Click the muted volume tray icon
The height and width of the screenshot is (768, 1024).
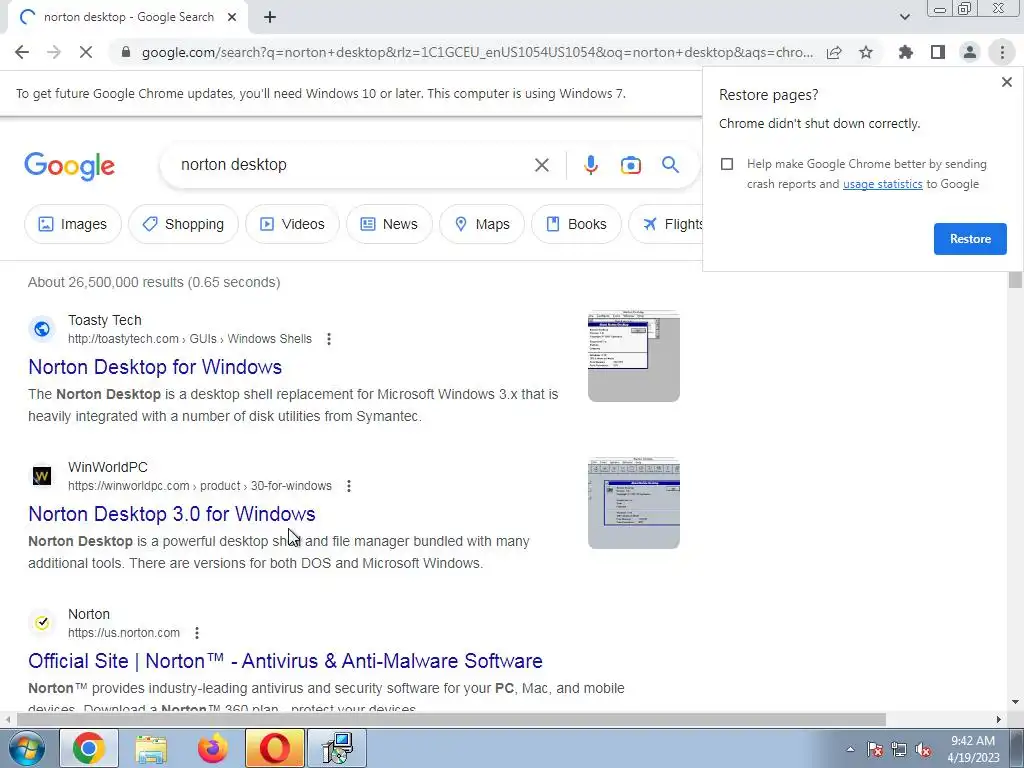pos(923,749)
